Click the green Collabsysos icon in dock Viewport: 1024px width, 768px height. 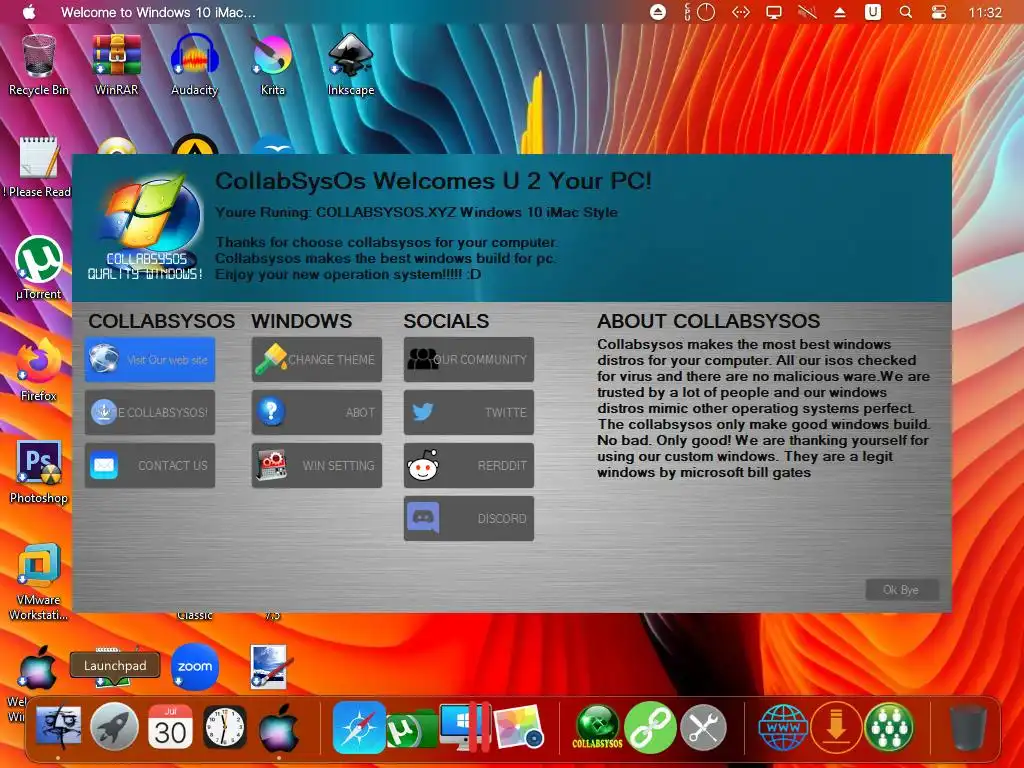(598, 727)
